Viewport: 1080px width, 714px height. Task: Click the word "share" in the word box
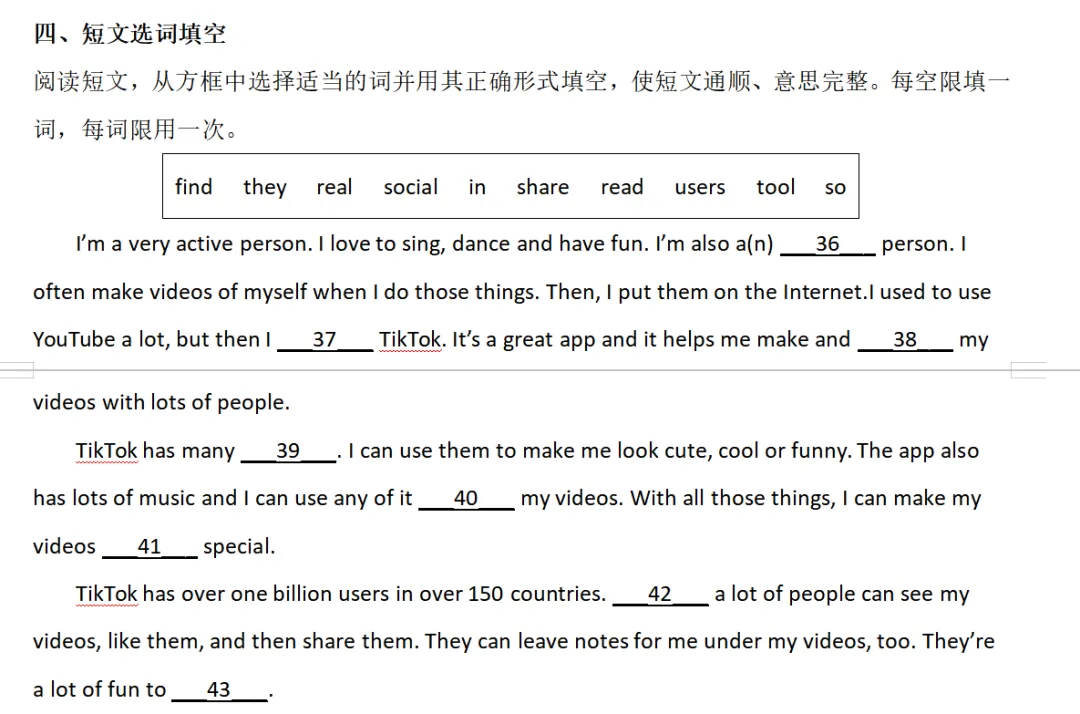pyautogui.click(x=543, y=187)
